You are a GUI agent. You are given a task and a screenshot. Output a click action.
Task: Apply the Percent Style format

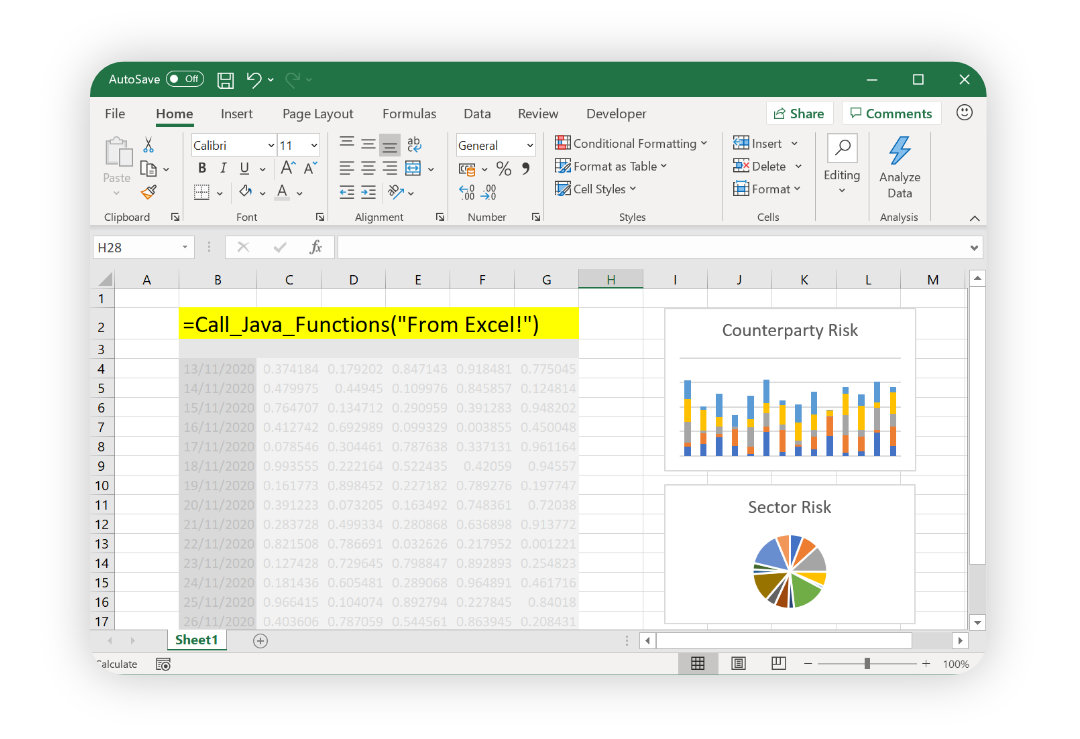(503, 169)
